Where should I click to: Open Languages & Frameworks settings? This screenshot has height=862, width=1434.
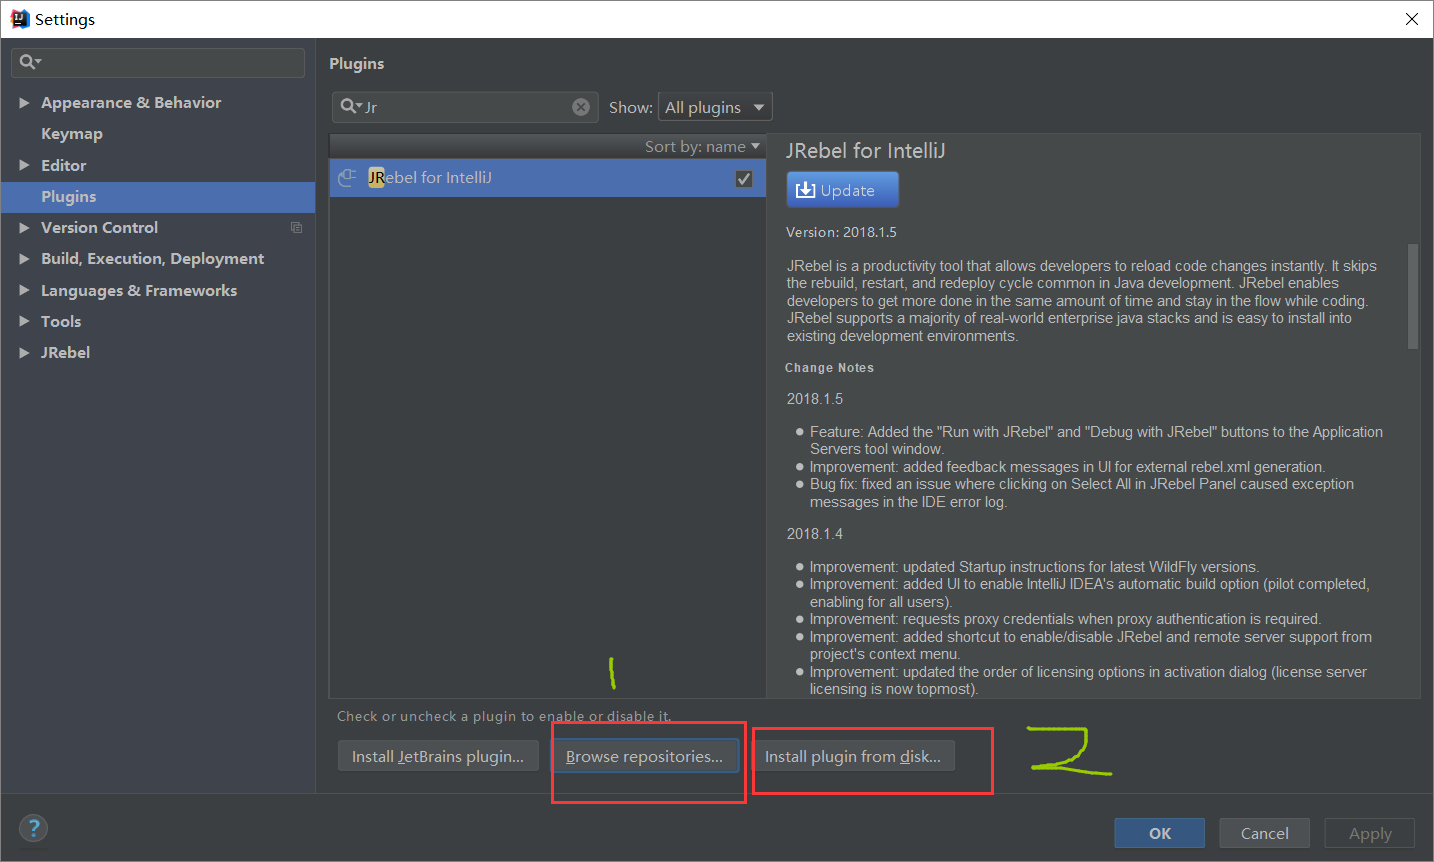139,290
